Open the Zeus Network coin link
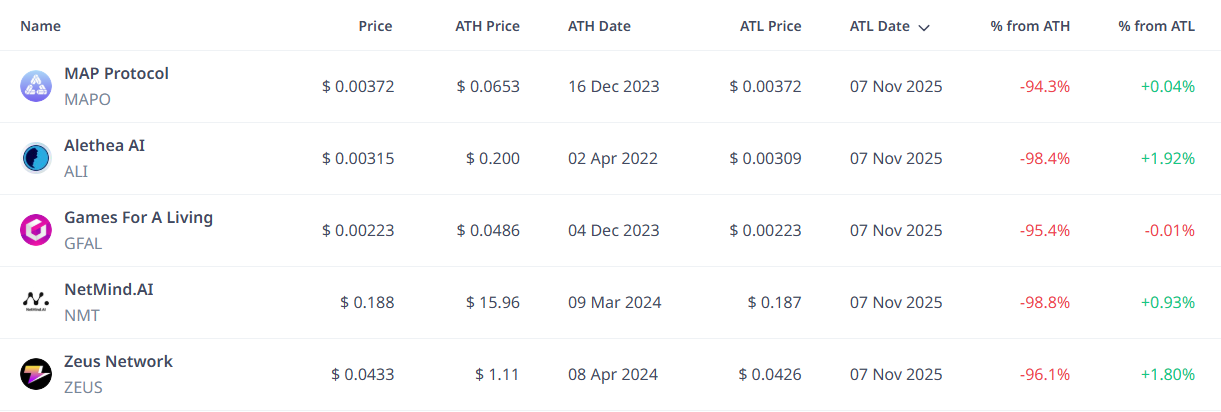This screenshot has height=412, width=1221. (118, 362)
